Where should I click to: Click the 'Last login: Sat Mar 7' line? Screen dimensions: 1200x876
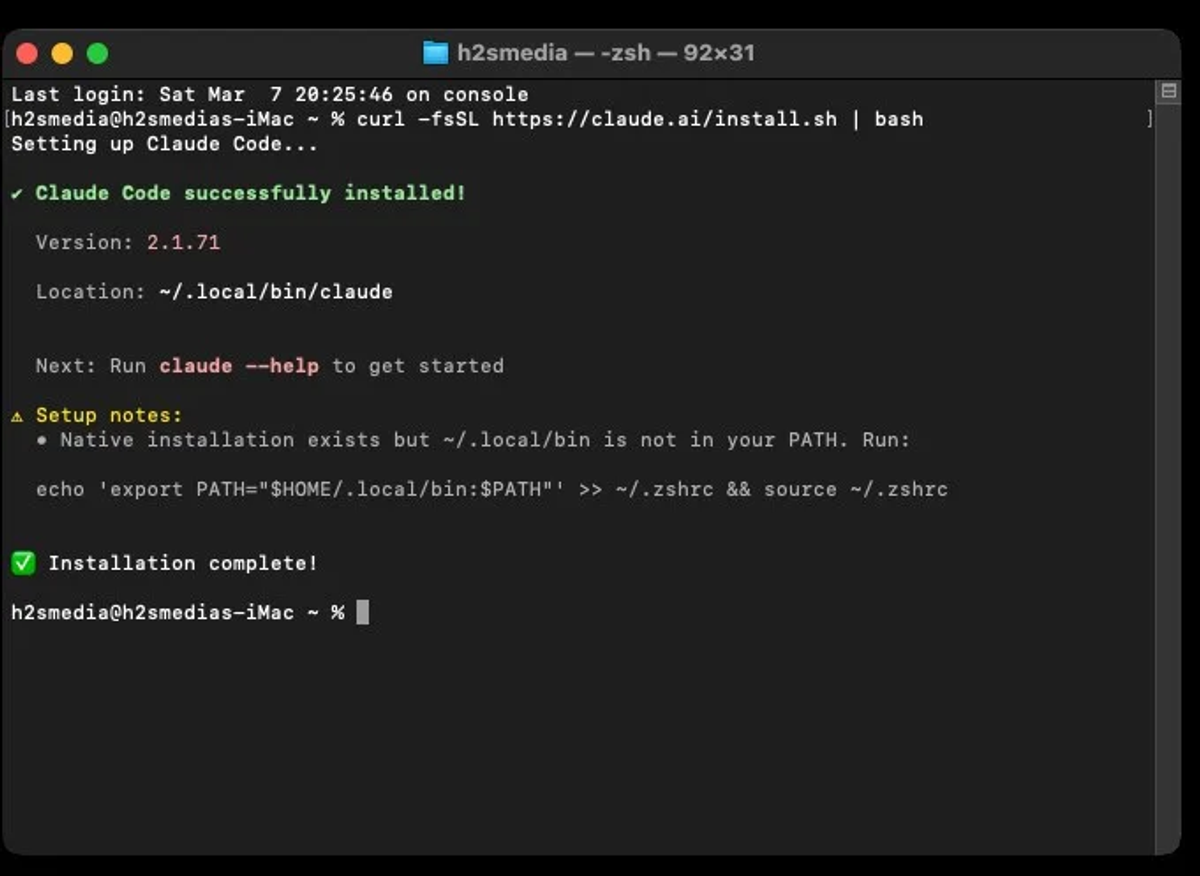click(x=270, y=95)
